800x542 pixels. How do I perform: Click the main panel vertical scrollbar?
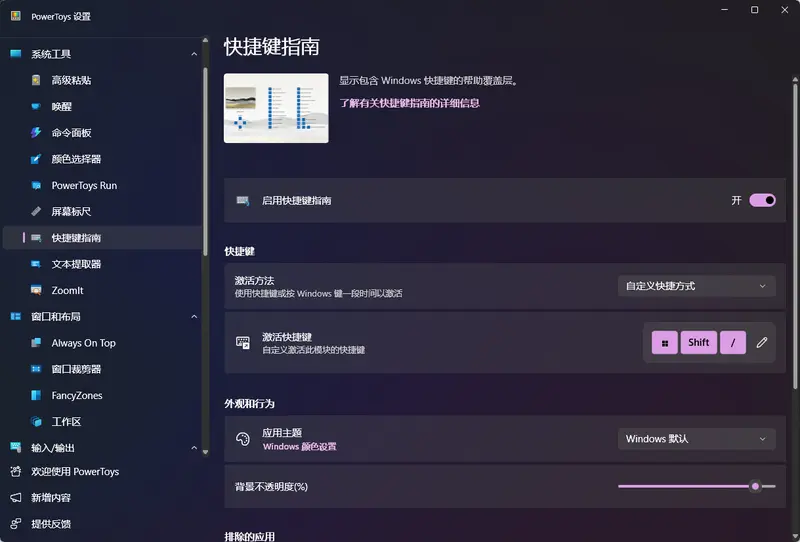point(795,235)
